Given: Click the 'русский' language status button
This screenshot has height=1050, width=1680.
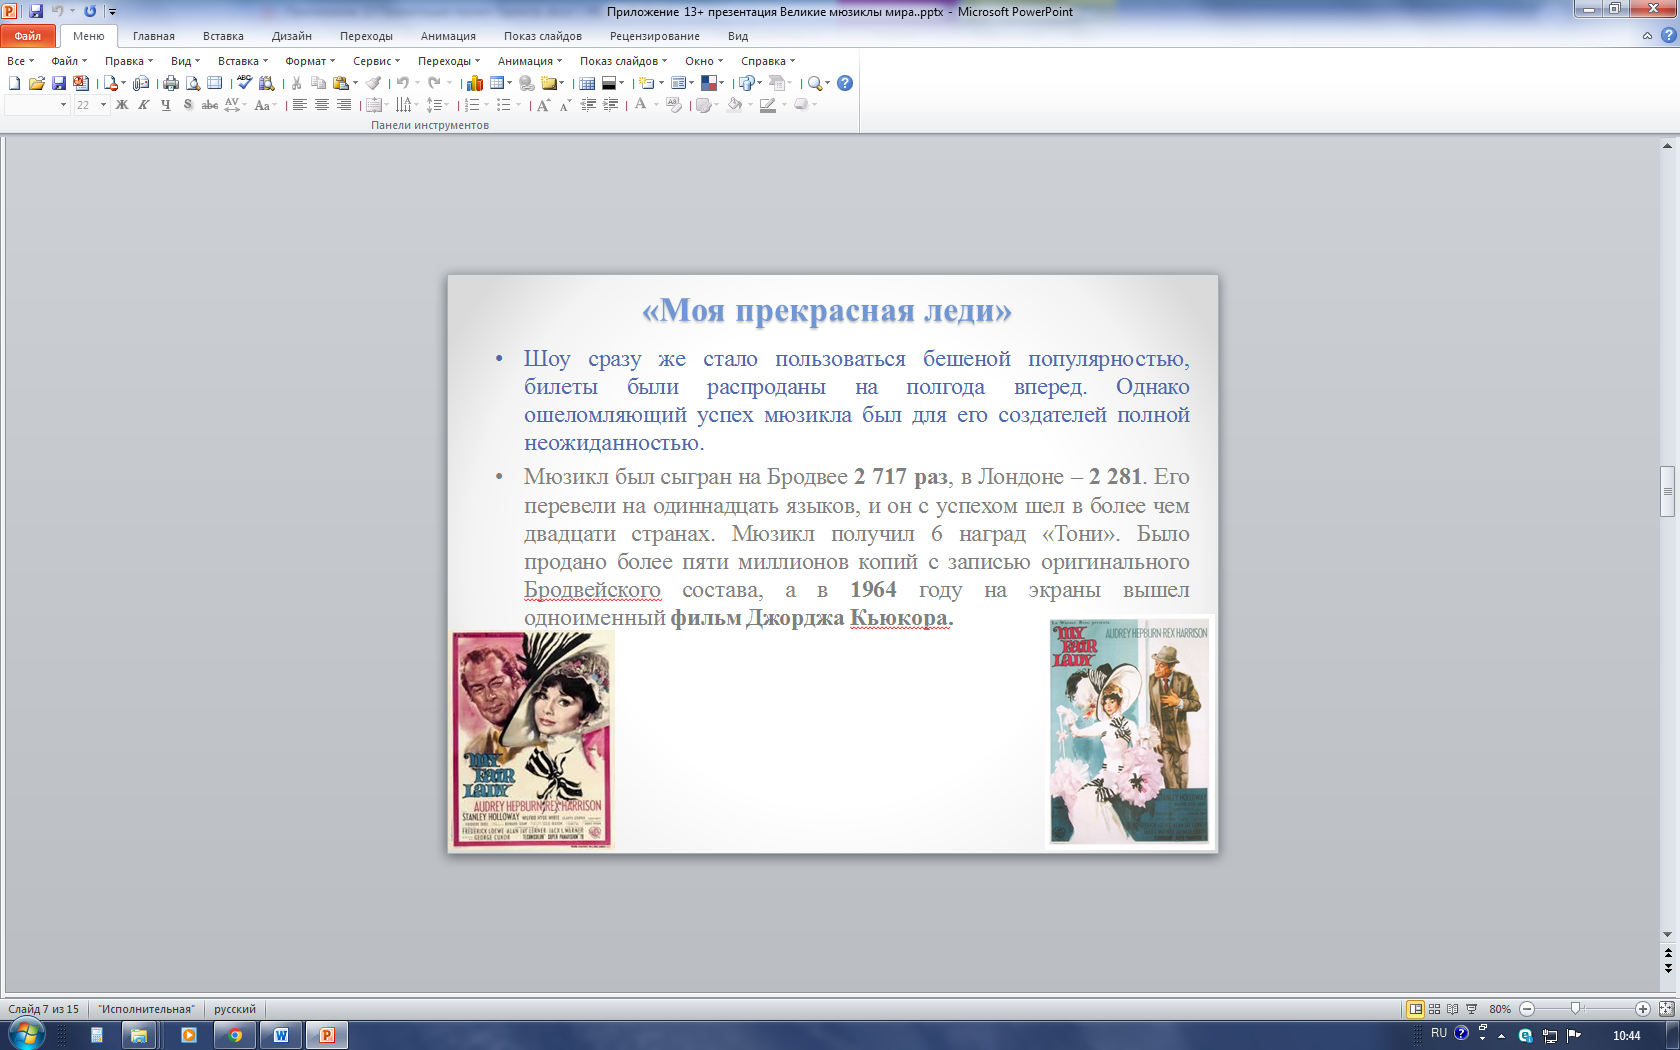Looking at the screenshot, I should tap(235, 1009).
